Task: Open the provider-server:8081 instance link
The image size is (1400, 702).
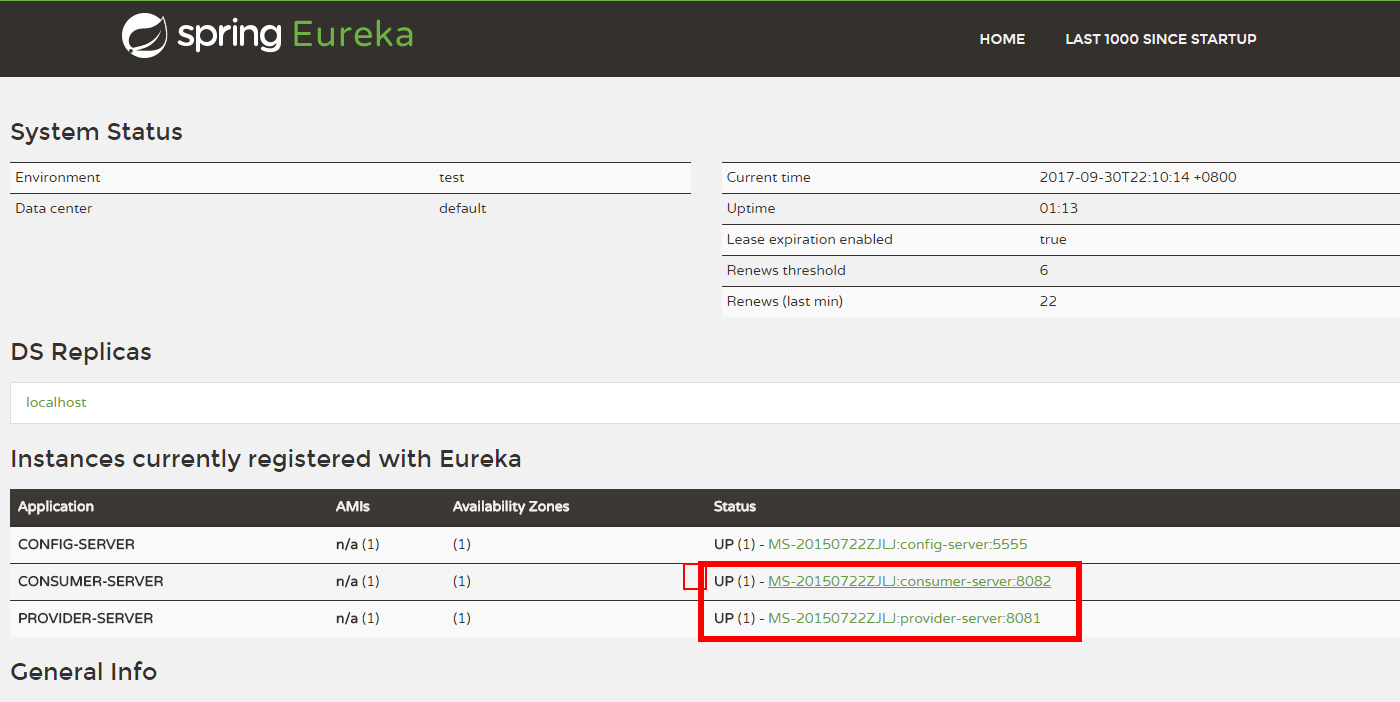Action: [x=904, y=618]
